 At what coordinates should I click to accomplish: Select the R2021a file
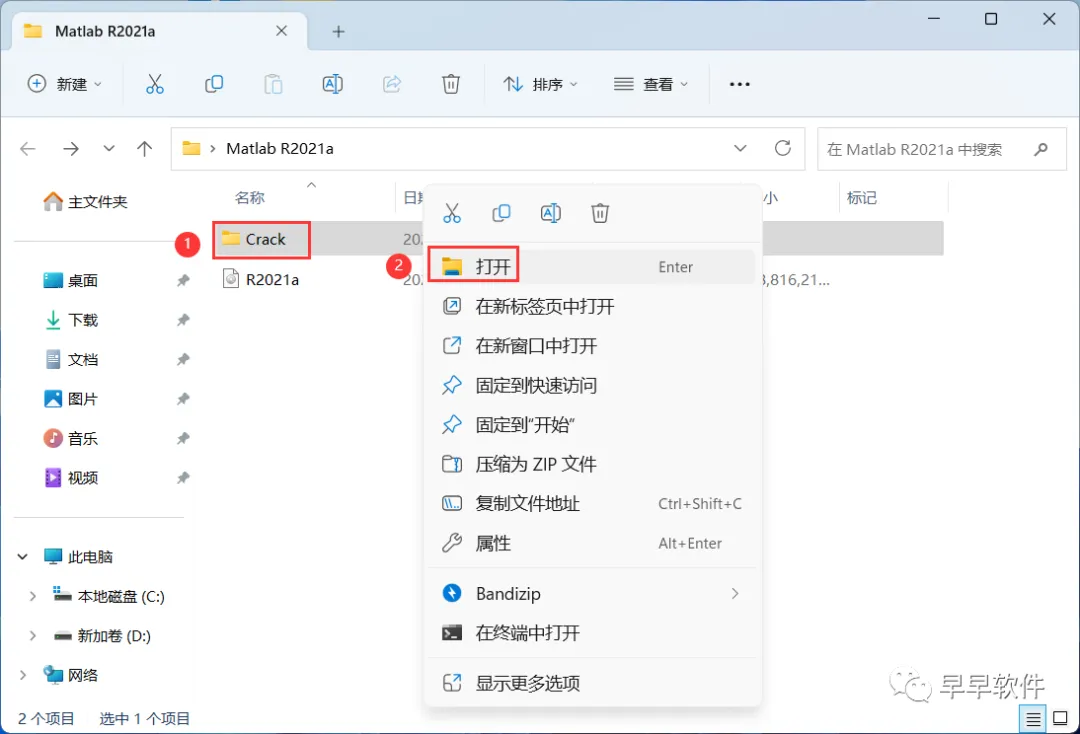260,279
